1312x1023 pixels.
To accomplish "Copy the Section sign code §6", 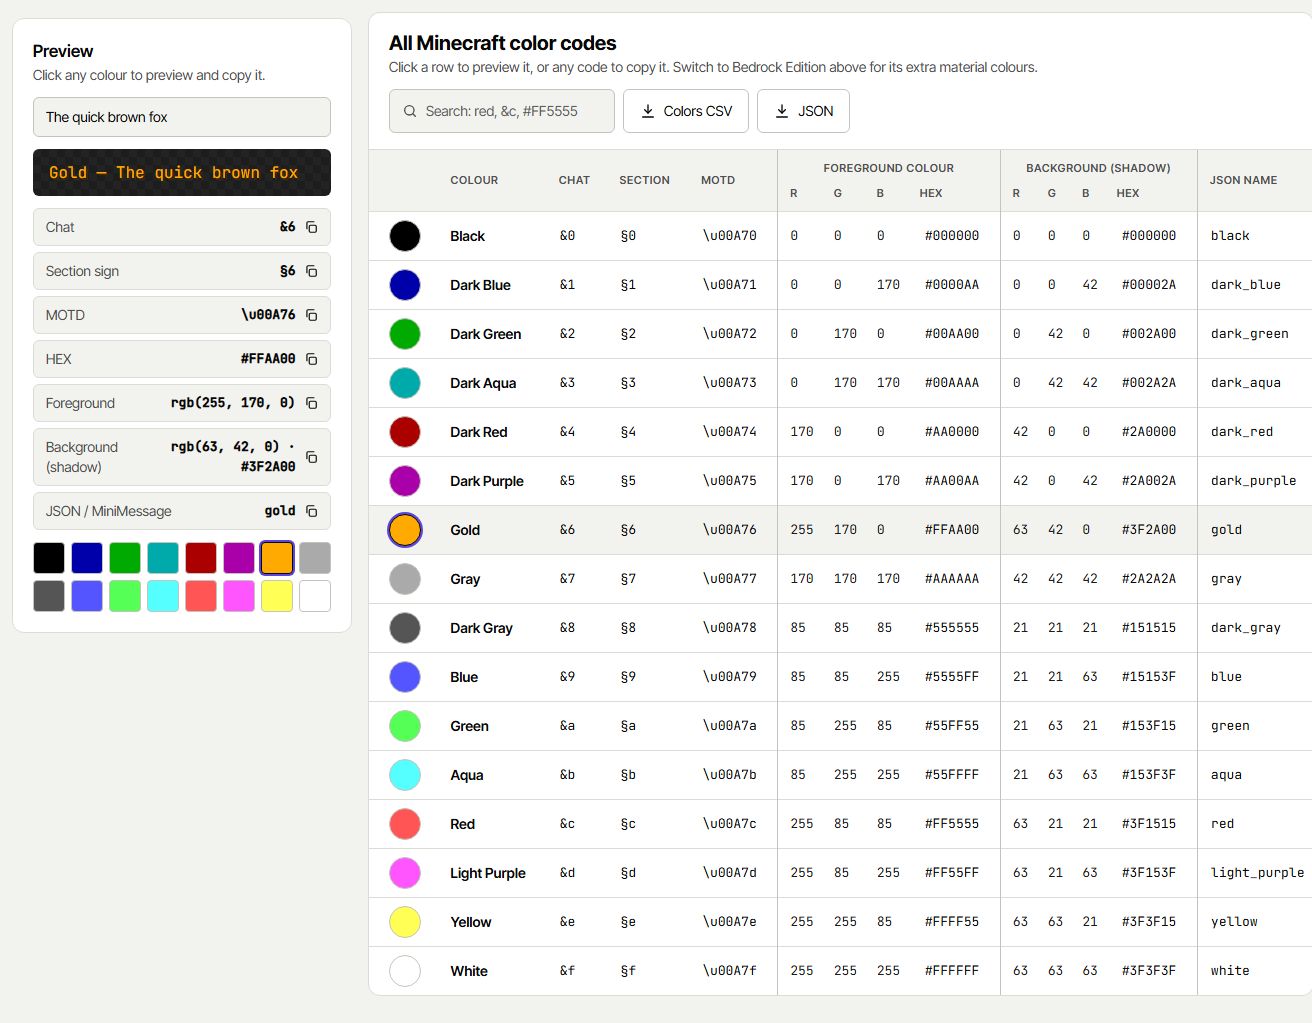I will tap(311, 271).
